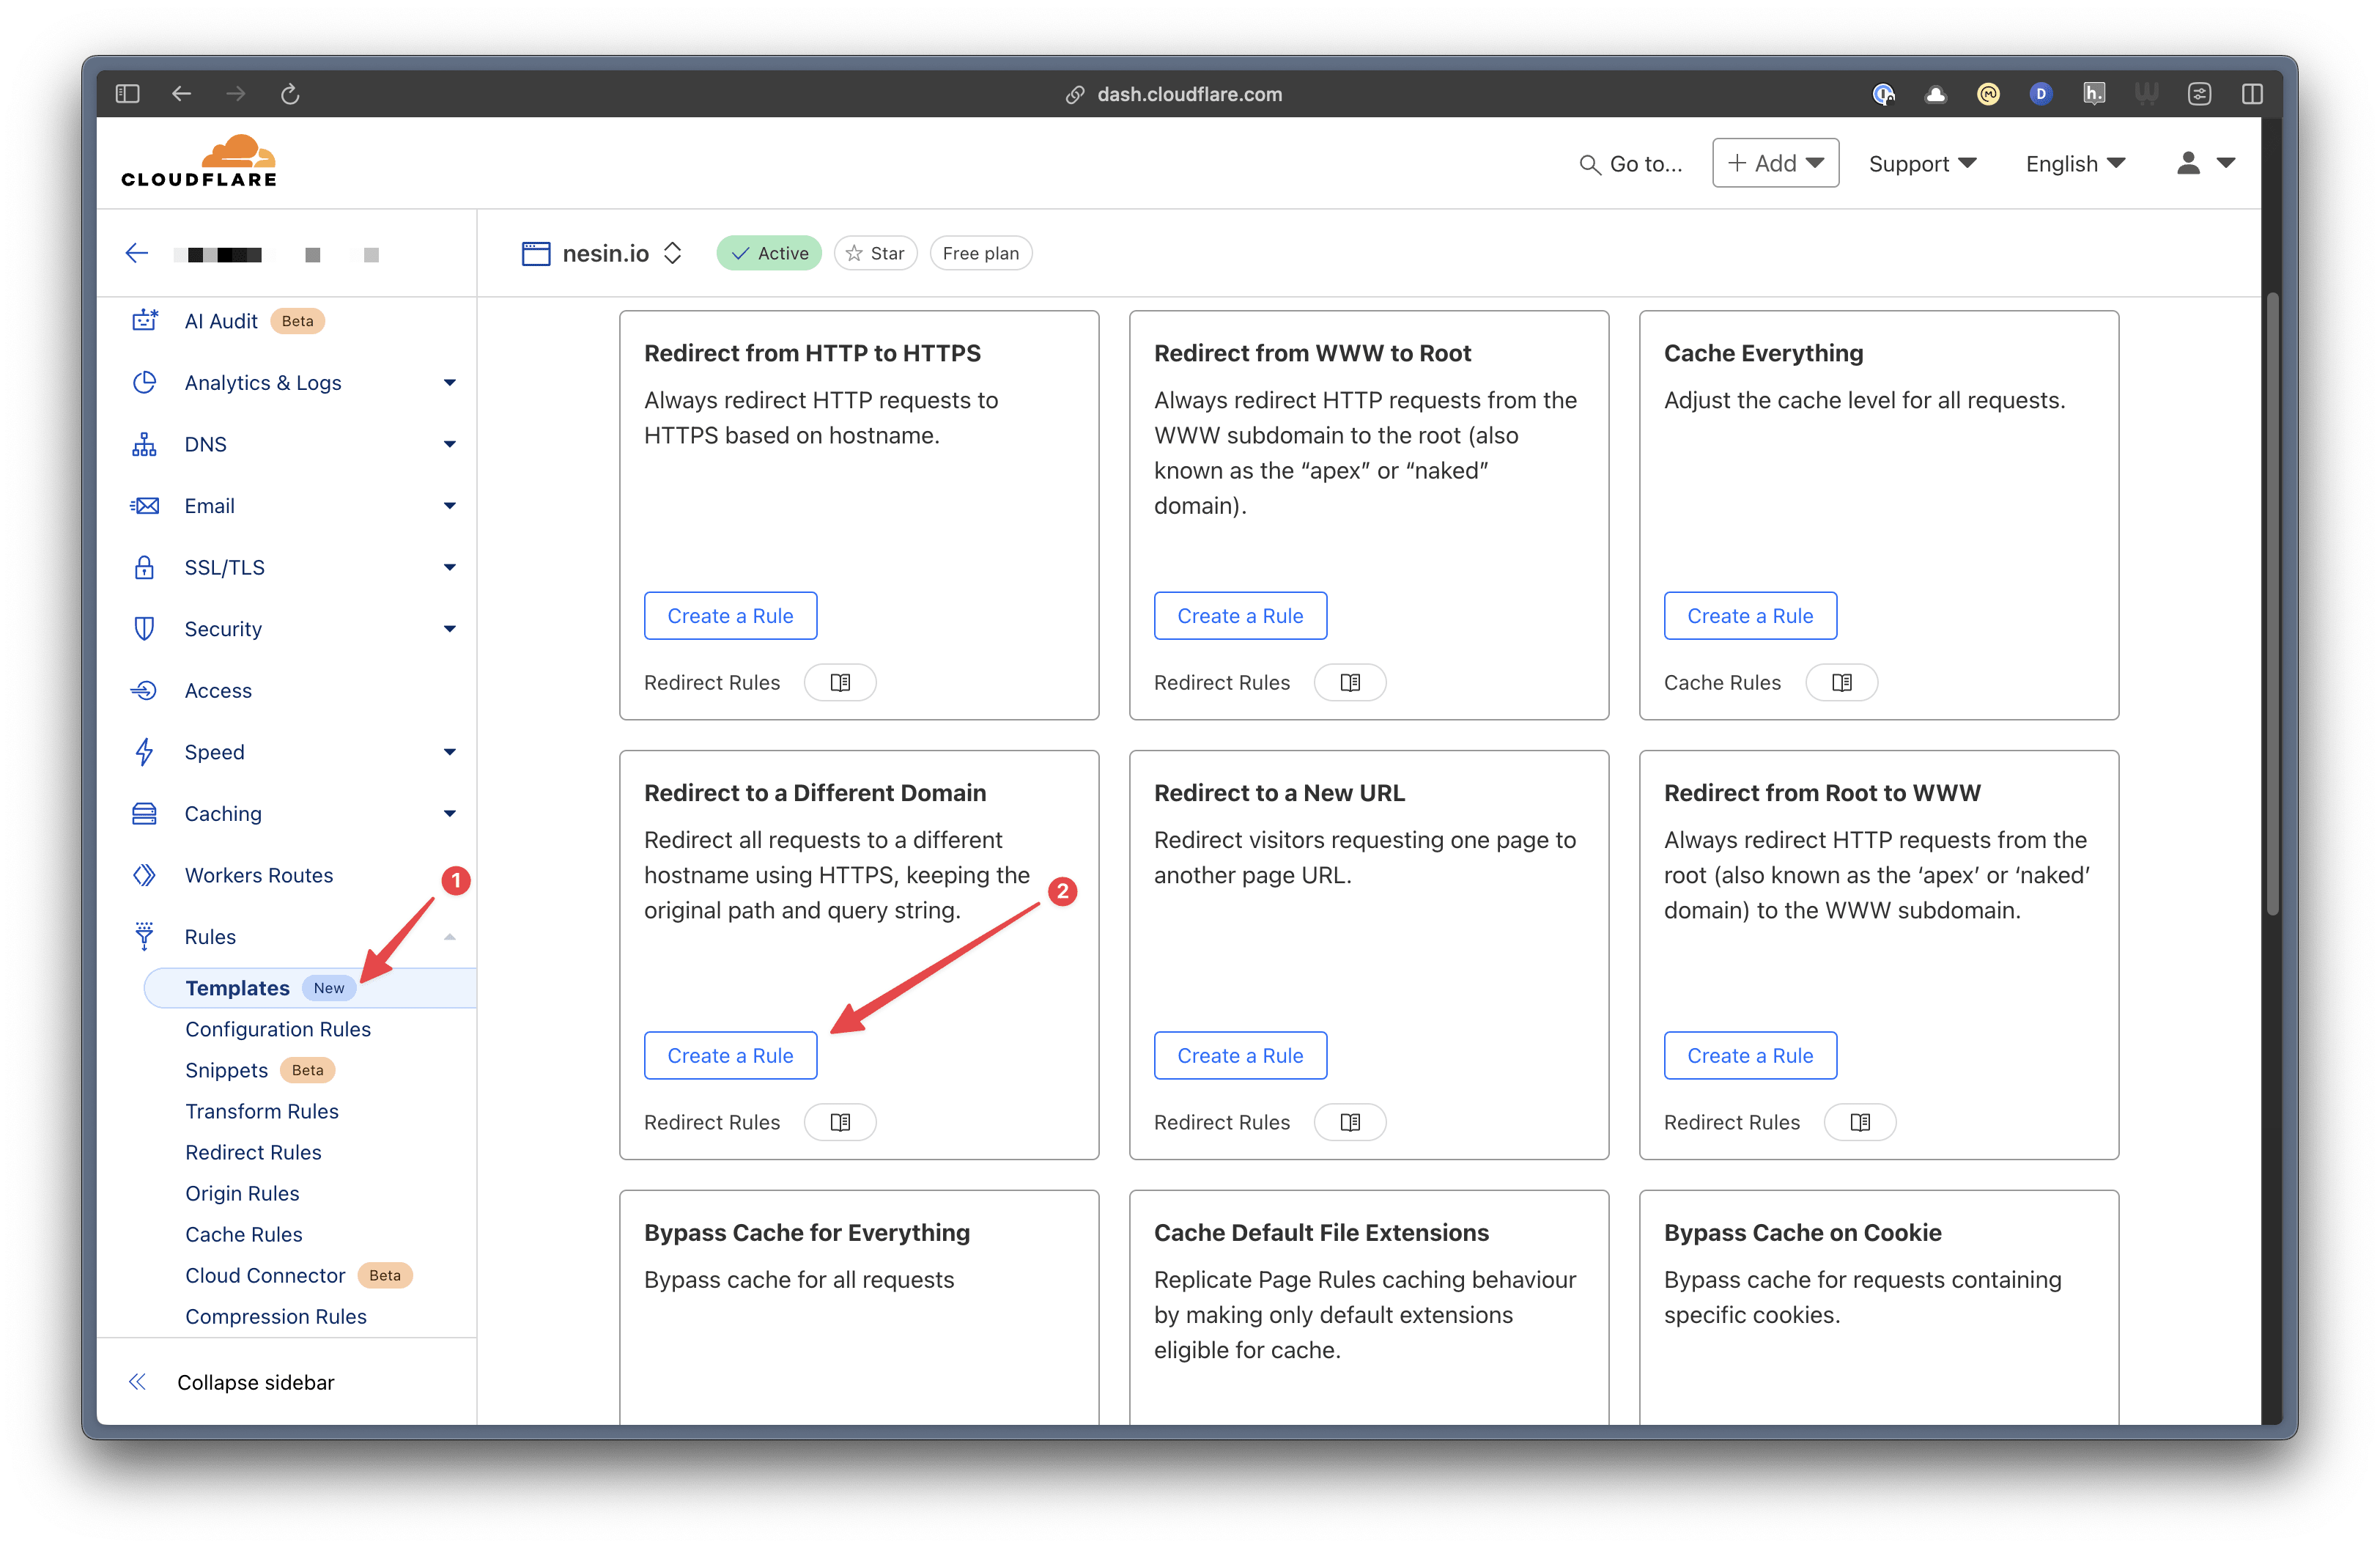The width and height of the screenshot is (2380, 1548).
Task: Open the nesin.io domain switcher
Action: pyautogui.click(x=673, y=253)
